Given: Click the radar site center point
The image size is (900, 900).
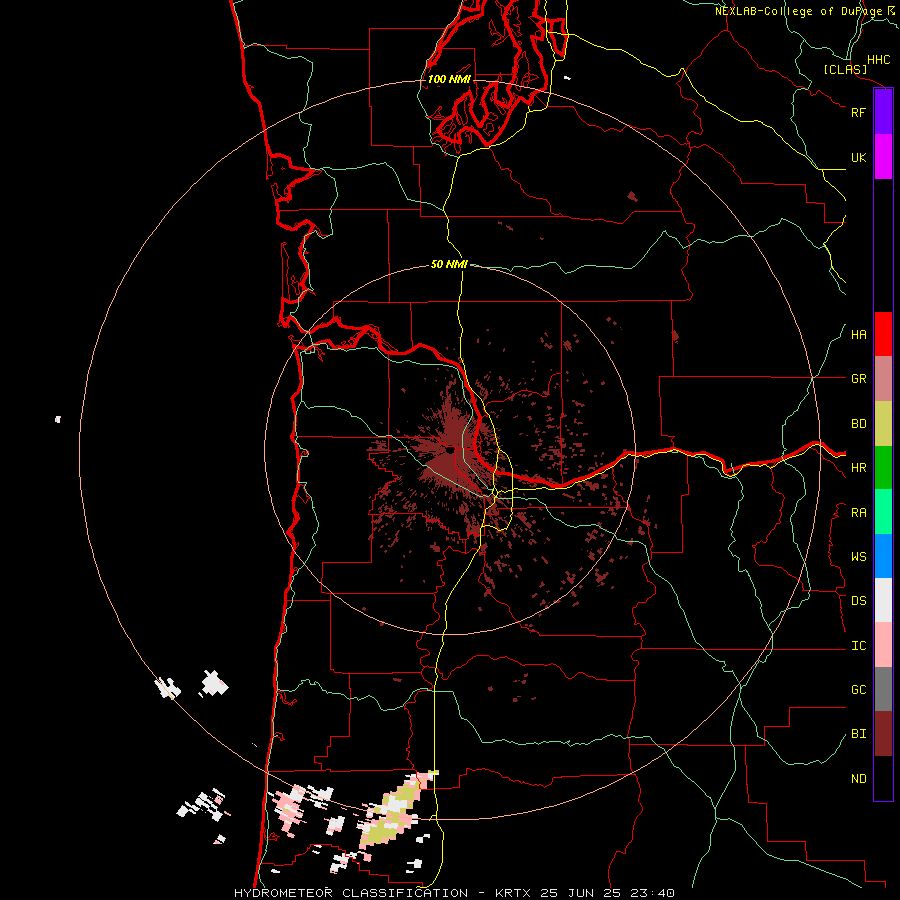Looking at the screenshot, I should click(451, 451).
